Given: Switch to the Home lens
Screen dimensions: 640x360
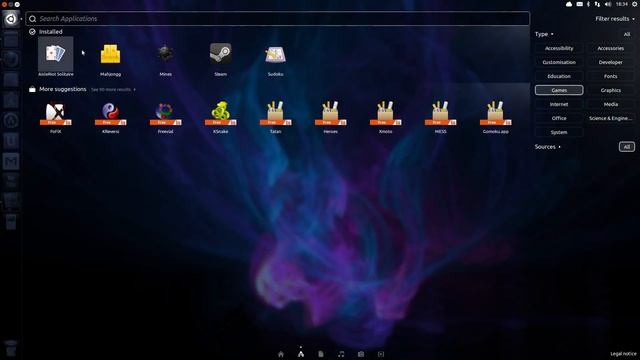Looking at the screenshot, I should click(281, 354).
